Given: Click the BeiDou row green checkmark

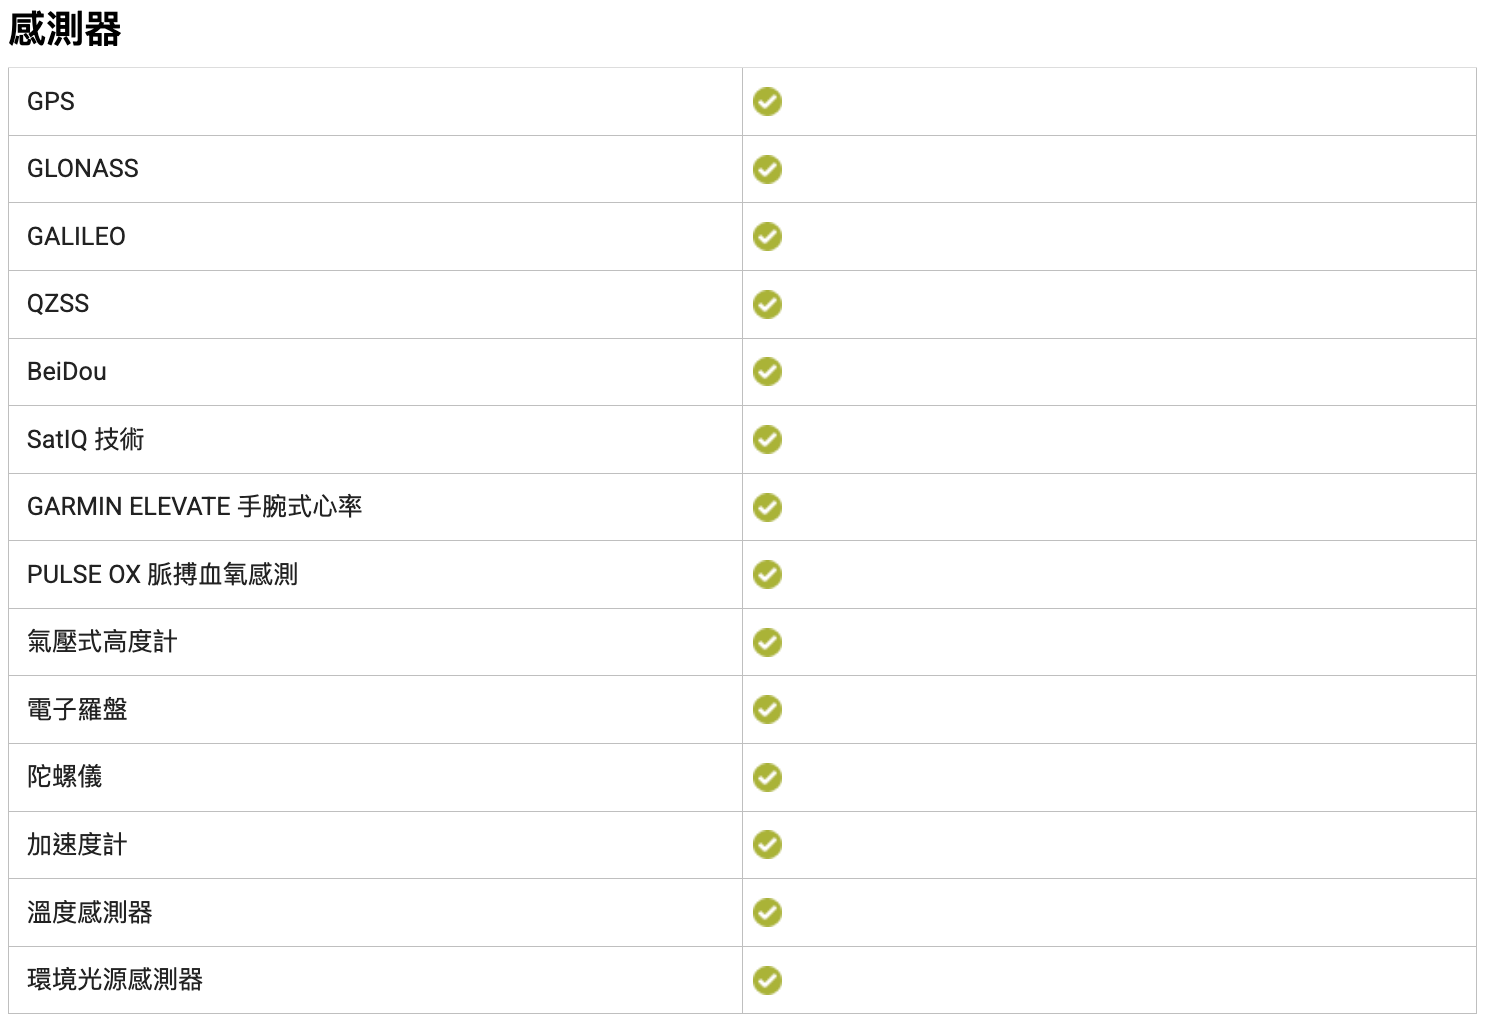Looking at the screenshot, I should pyautogui.click(x=767, y=372).
